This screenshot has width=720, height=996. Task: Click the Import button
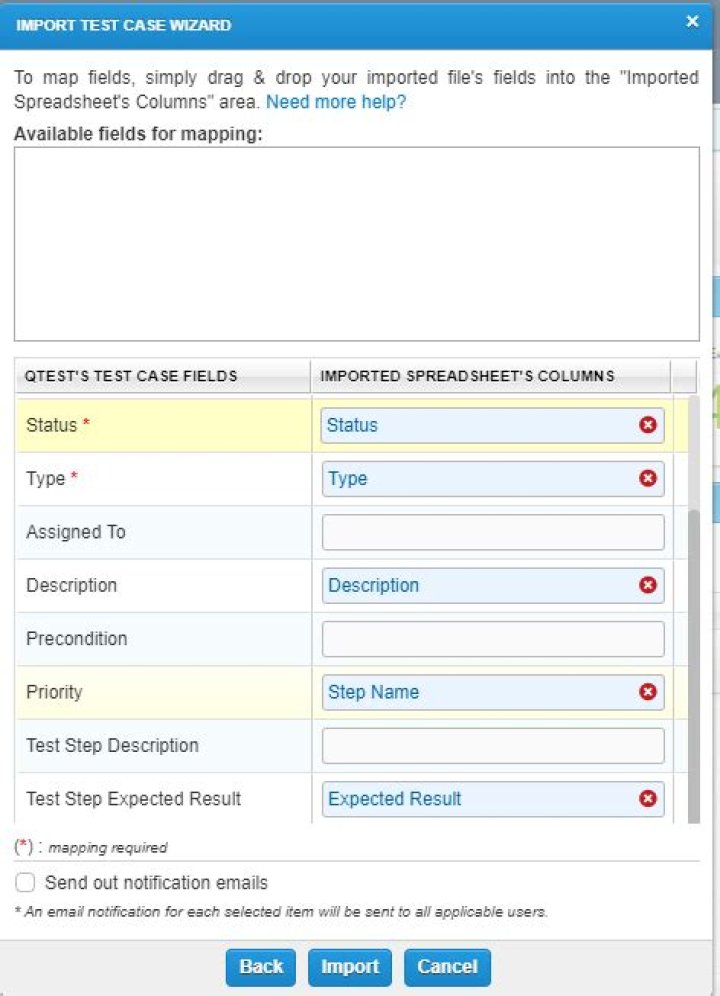pos(350,967)
